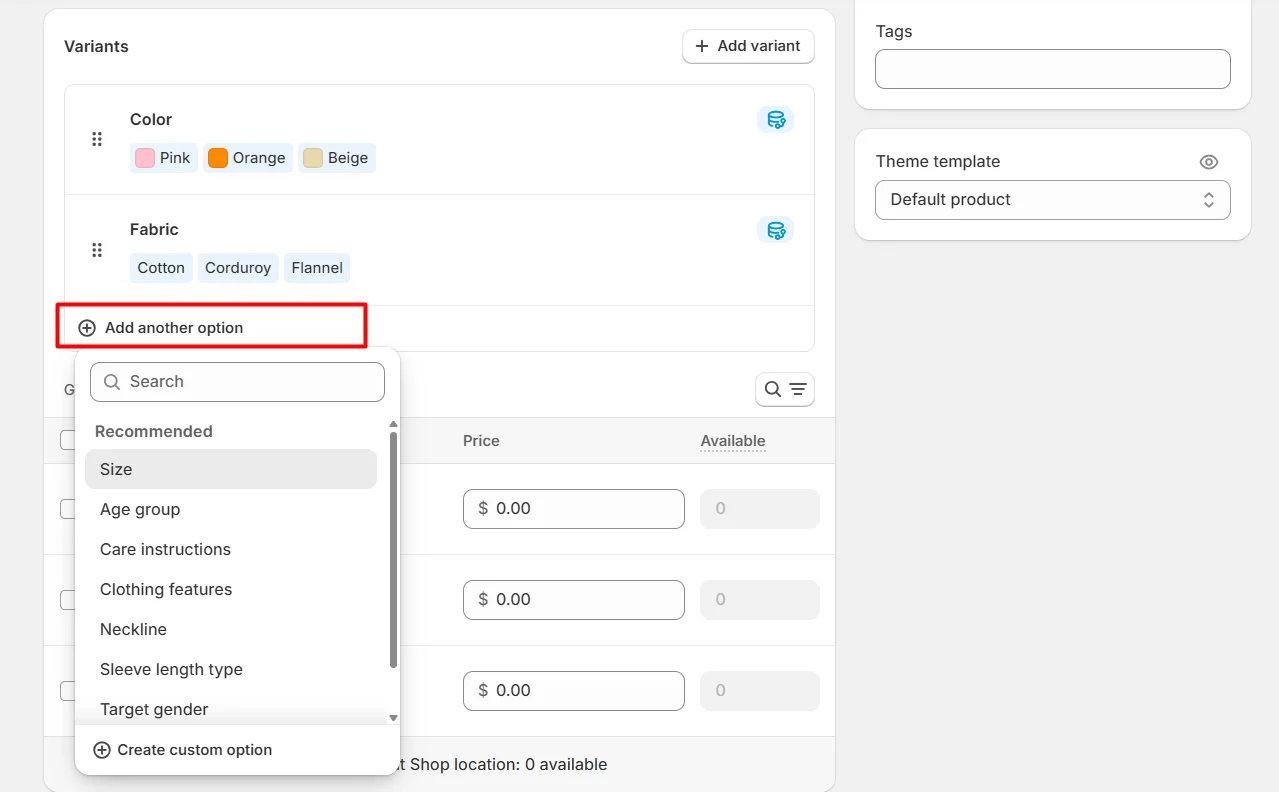Click the Pink color swatch
The width and height of the screenshot is (1279, 792).
[143, 157]
